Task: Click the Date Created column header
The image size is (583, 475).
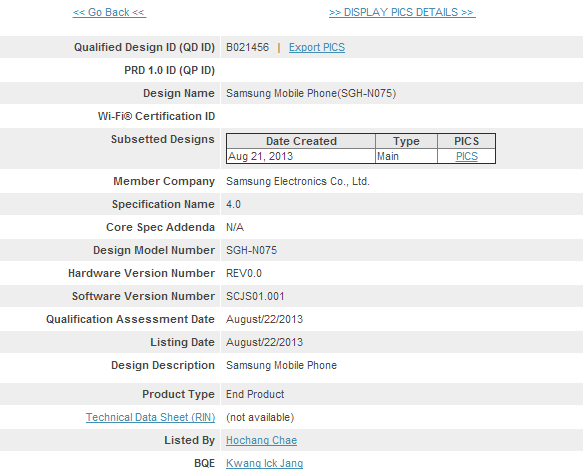Action: click(x=301, y=141)
